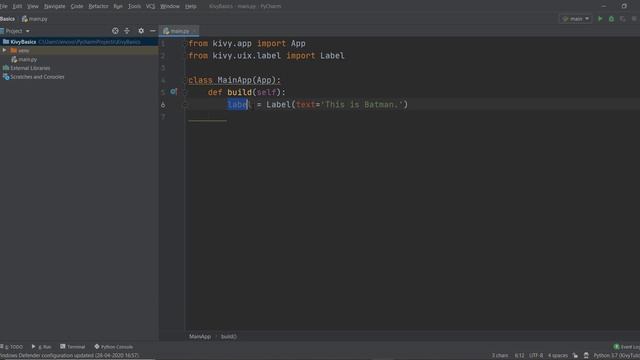Open the VCS menu
The height and width of the screenshot is (360, 640).
pos(151,6)
